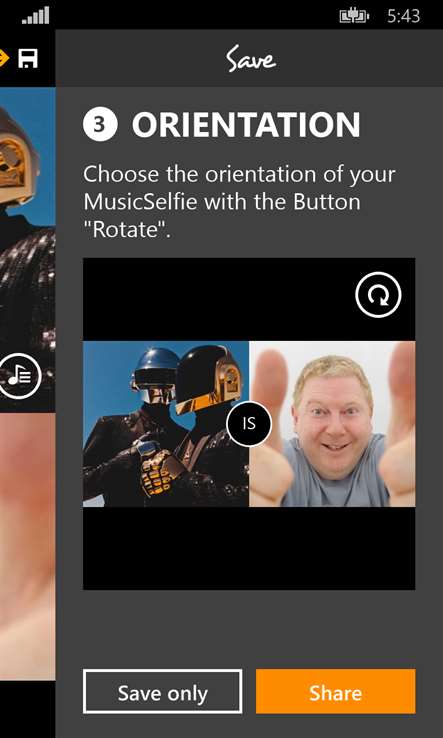This screenshot has width=443, height=738.
Task: Click the orange Share button
Action: coord(336,691)
